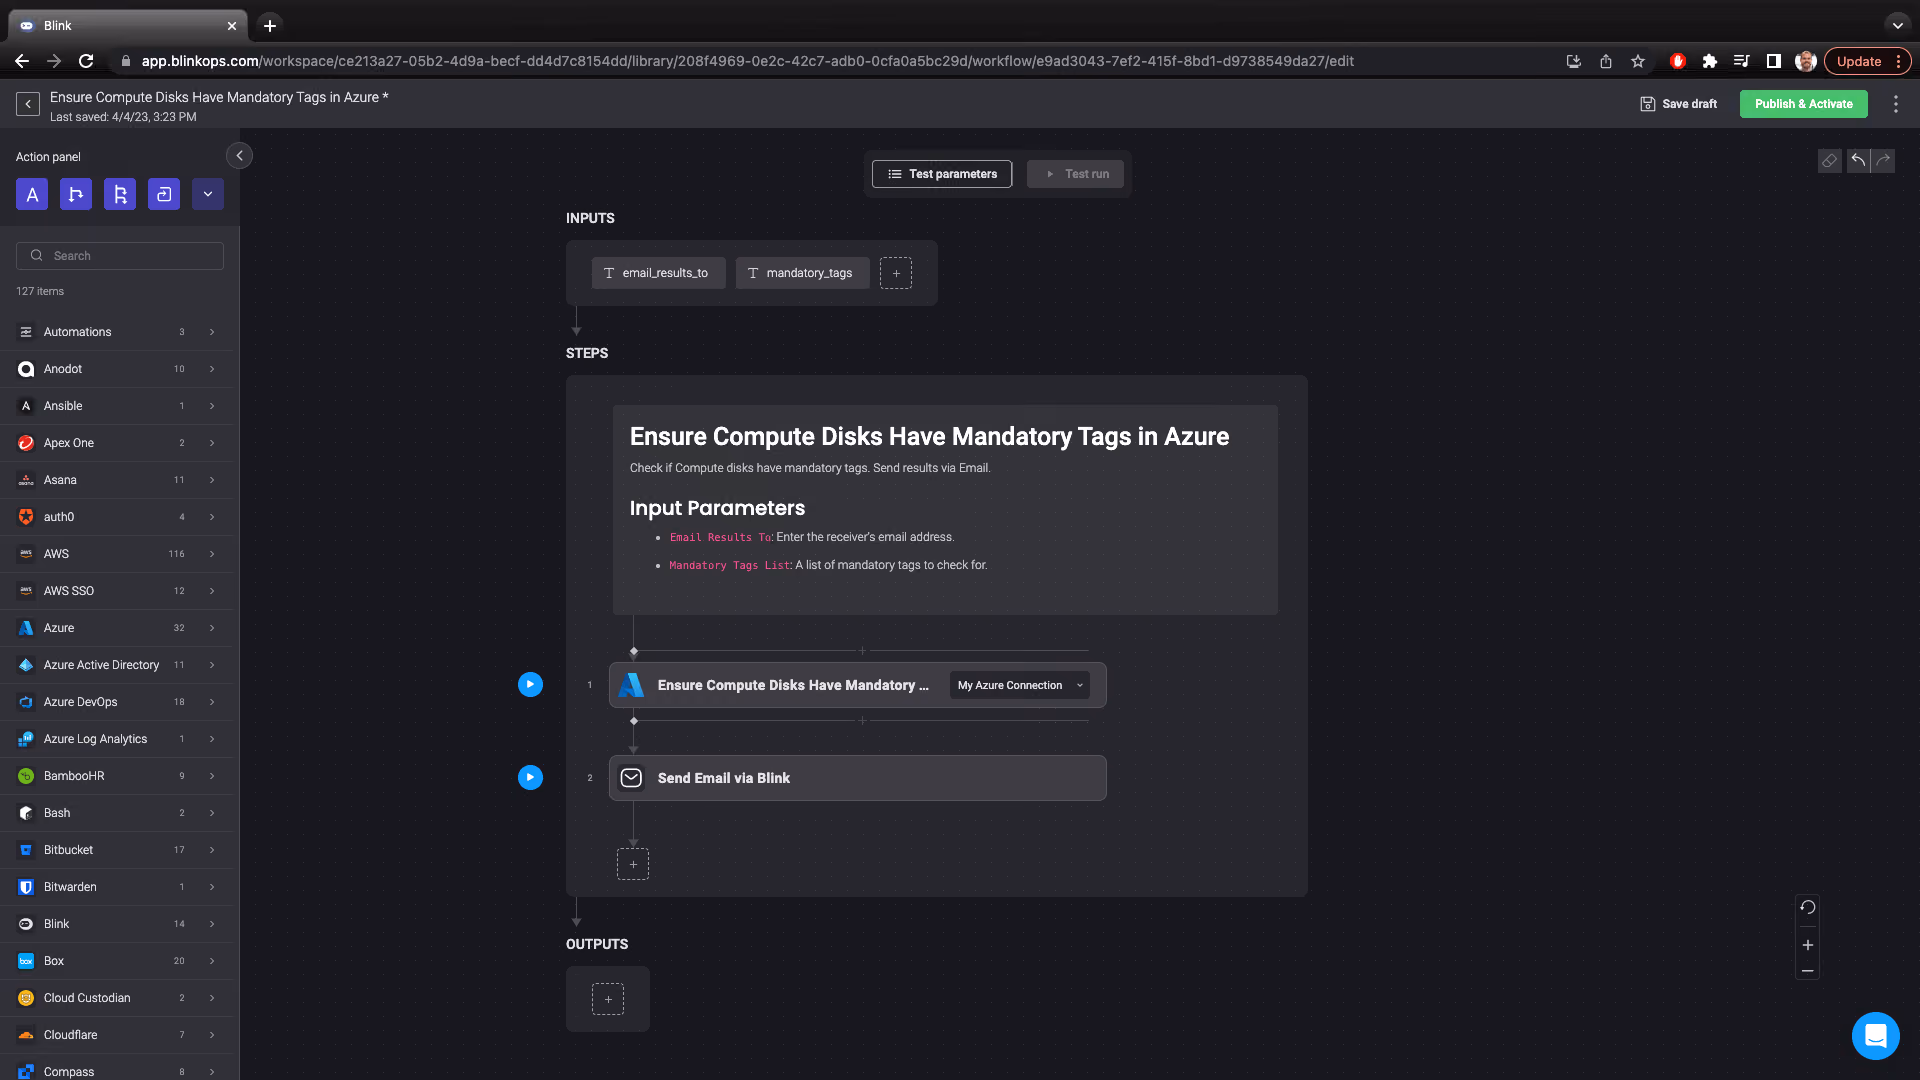The width and height of the screenshot is (1920, 1080).
Task: Click Publish & Activate button
Action: coord(1803,104)
